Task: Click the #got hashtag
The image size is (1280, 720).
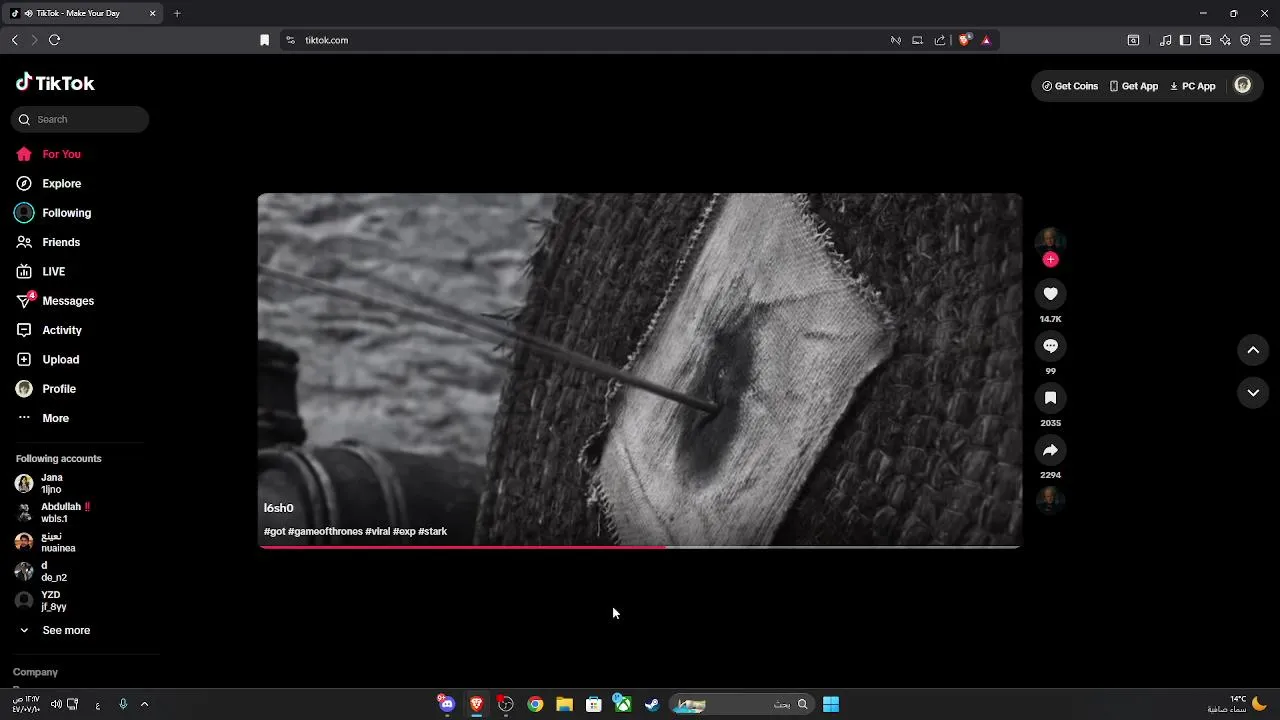Action: (x=274, y=531)
